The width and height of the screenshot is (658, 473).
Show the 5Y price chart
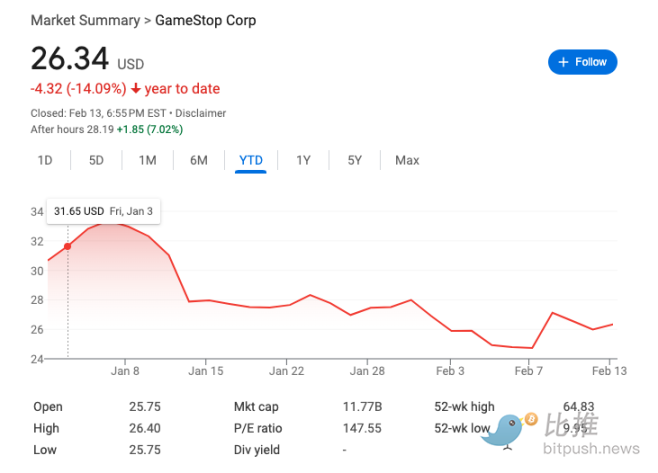(355, 160)
